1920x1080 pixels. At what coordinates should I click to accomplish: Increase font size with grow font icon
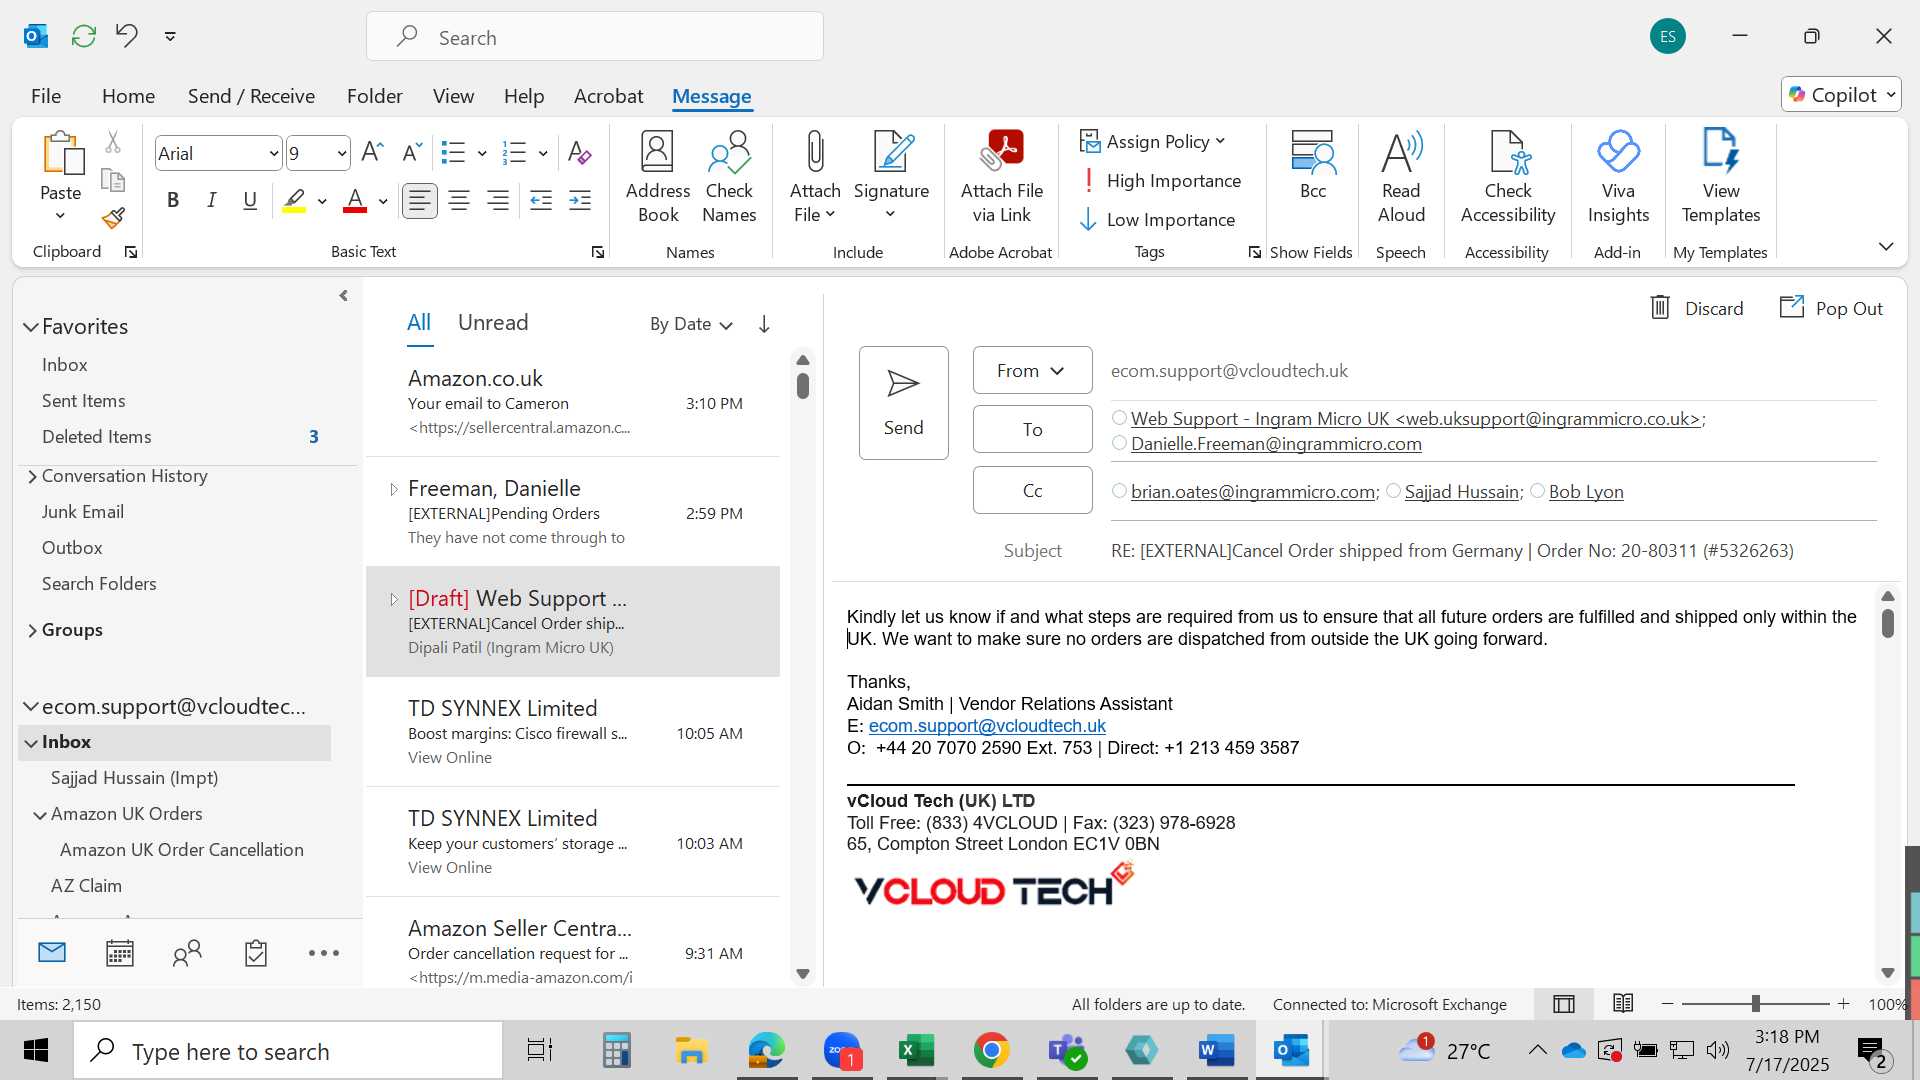[x=372, y=153]
